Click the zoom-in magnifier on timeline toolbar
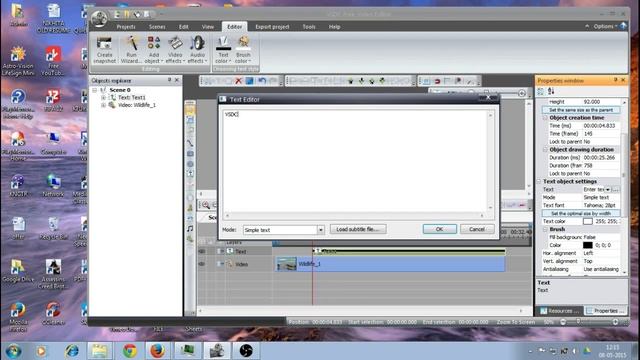Screen dimensions: 640x360 pyautogui.click(x=206, y=205)
